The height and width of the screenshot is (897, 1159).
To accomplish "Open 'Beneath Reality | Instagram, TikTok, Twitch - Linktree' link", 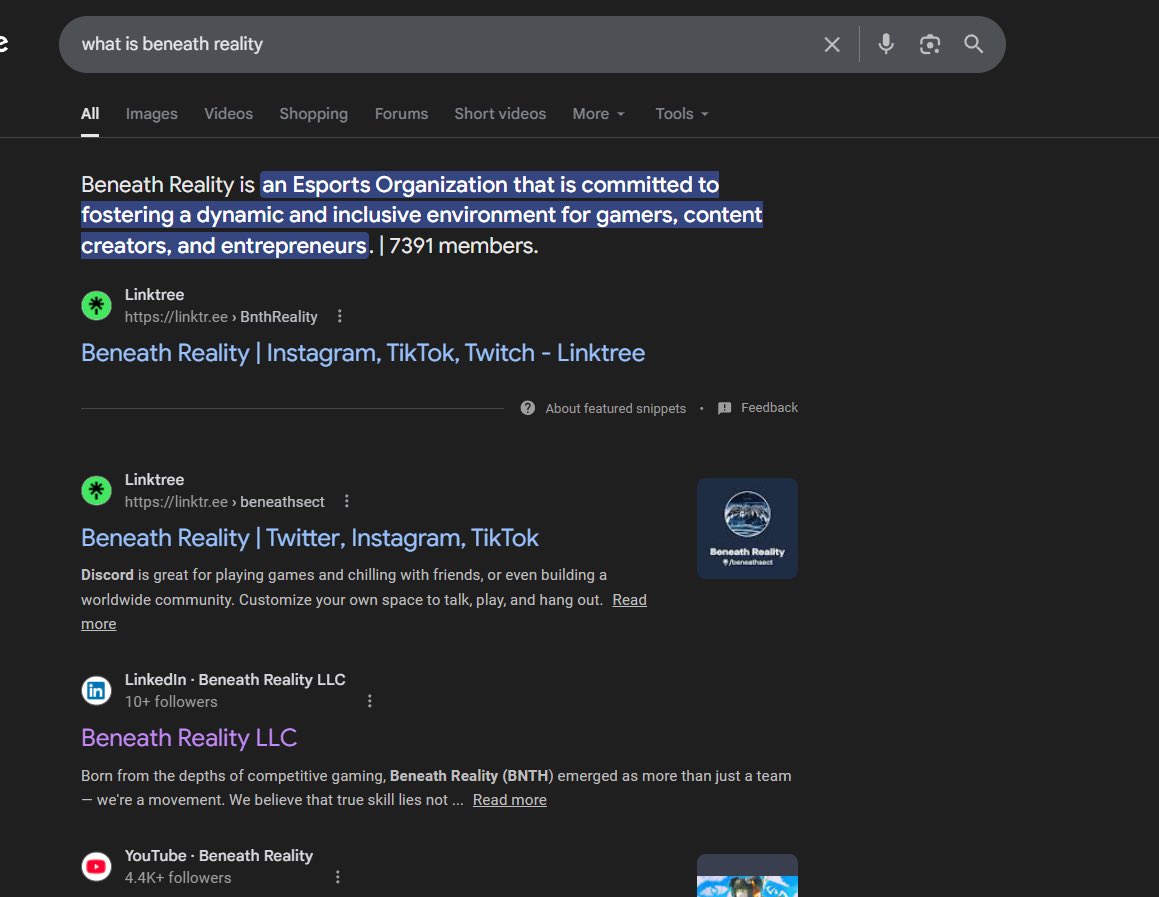I will pyautogui.click(x=363, y=353).
